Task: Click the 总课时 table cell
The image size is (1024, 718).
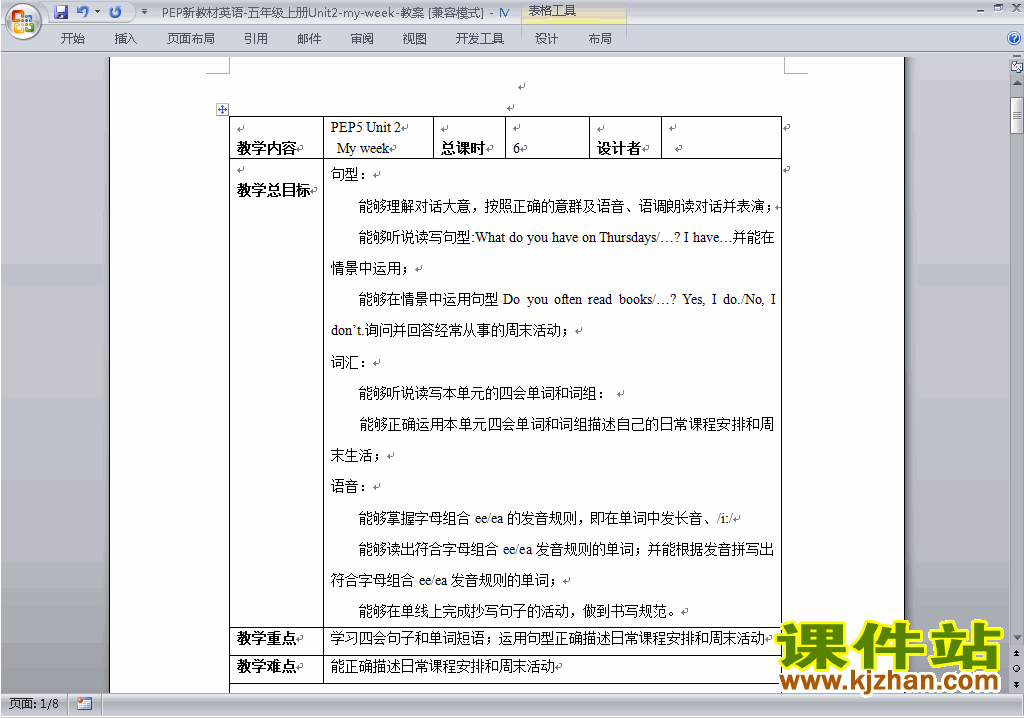Action: pos(469,138)
